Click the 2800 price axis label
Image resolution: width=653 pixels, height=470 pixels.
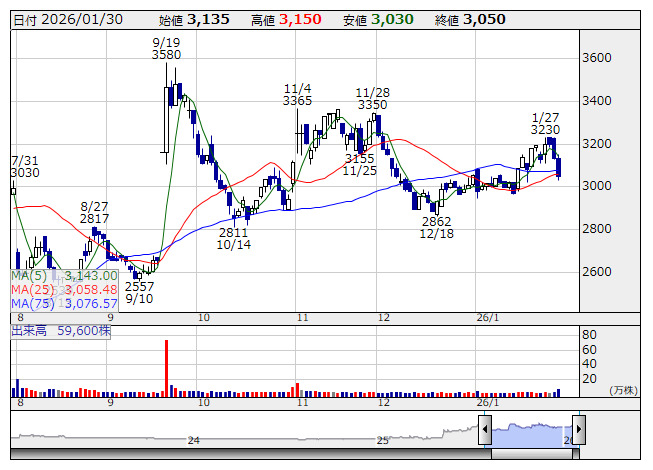point(596,228)
